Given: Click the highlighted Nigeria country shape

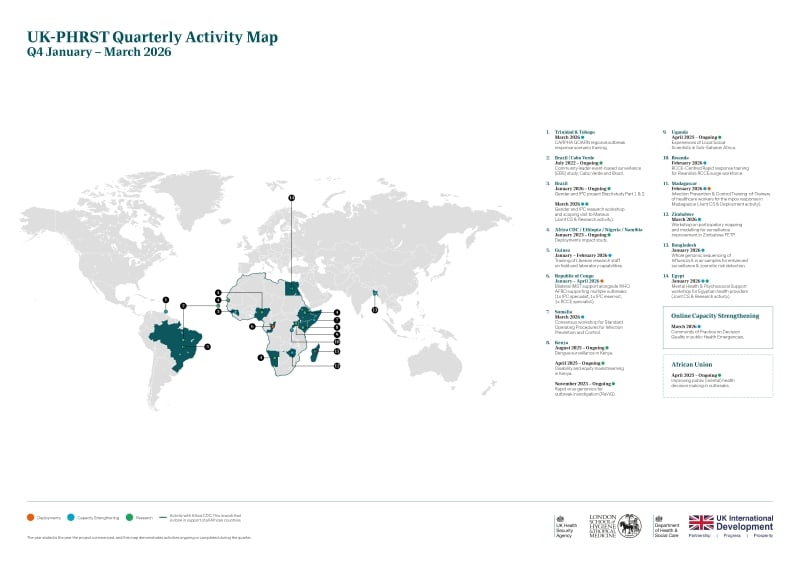Looking at the screenshot, I should 262,314.
